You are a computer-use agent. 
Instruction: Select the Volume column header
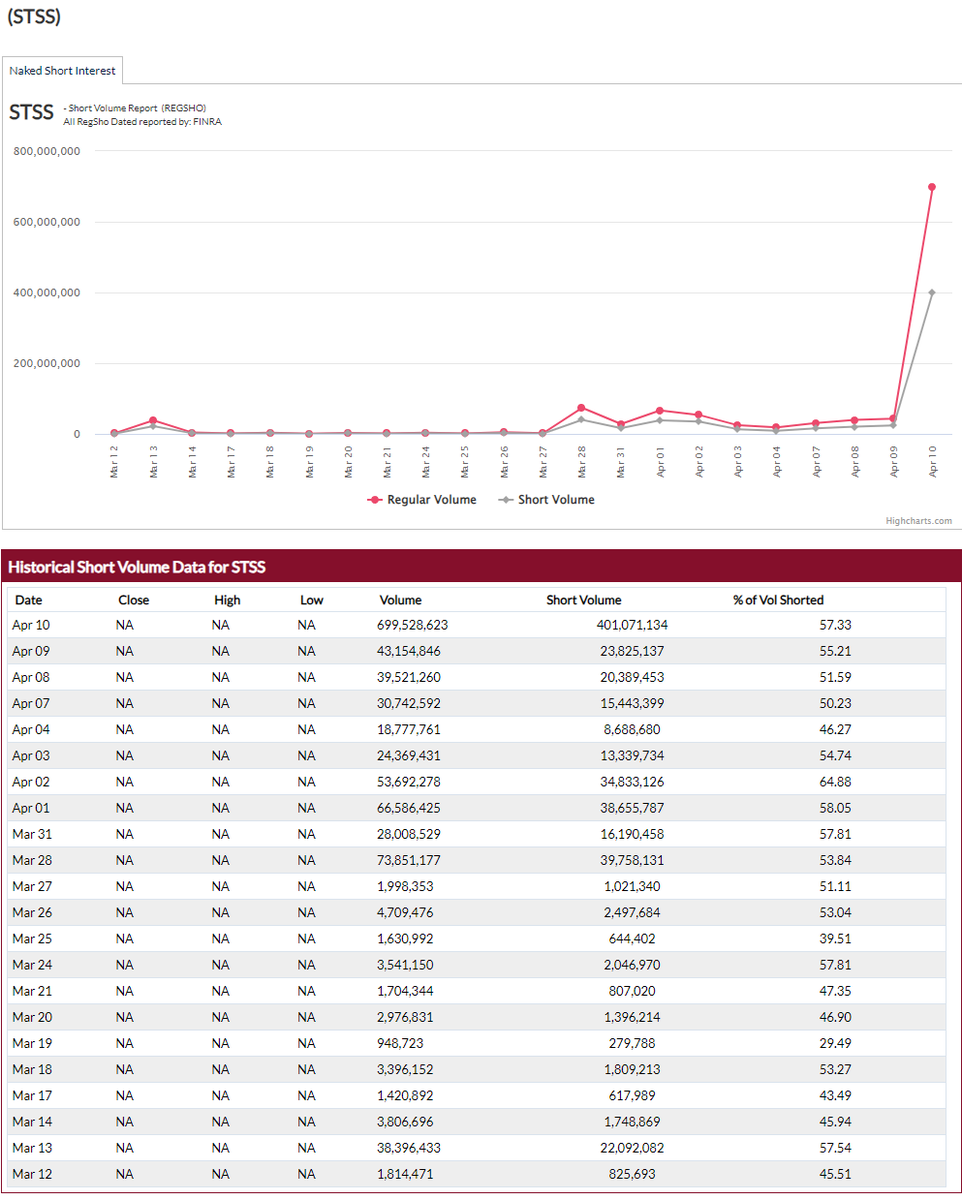click(x=400, y=600)
